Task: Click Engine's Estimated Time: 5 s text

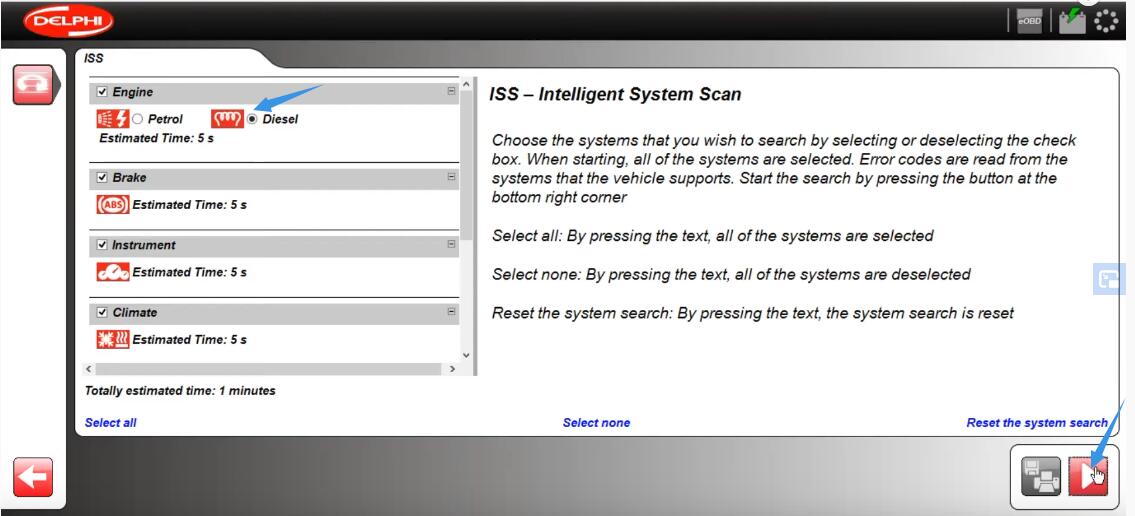Action: tap(156, 138)
